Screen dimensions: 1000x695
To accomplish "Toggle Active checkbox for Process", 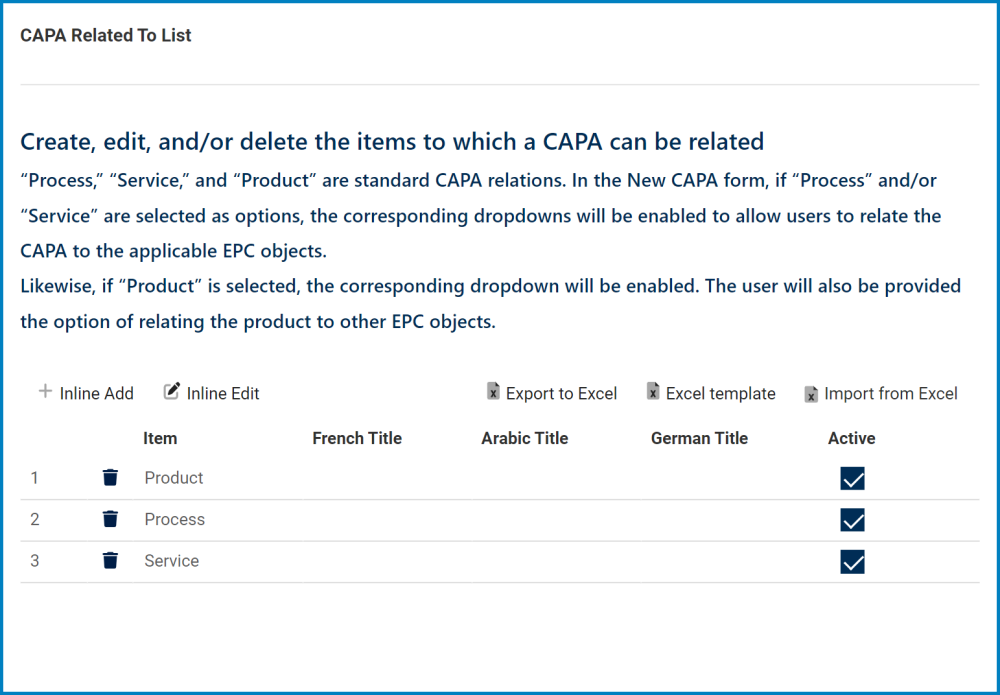I will click(852, 520).
